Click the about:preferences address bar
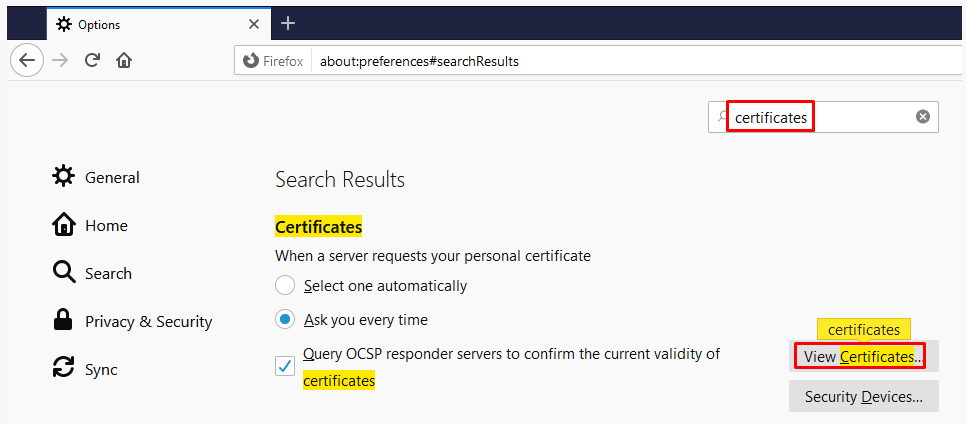 600,61
